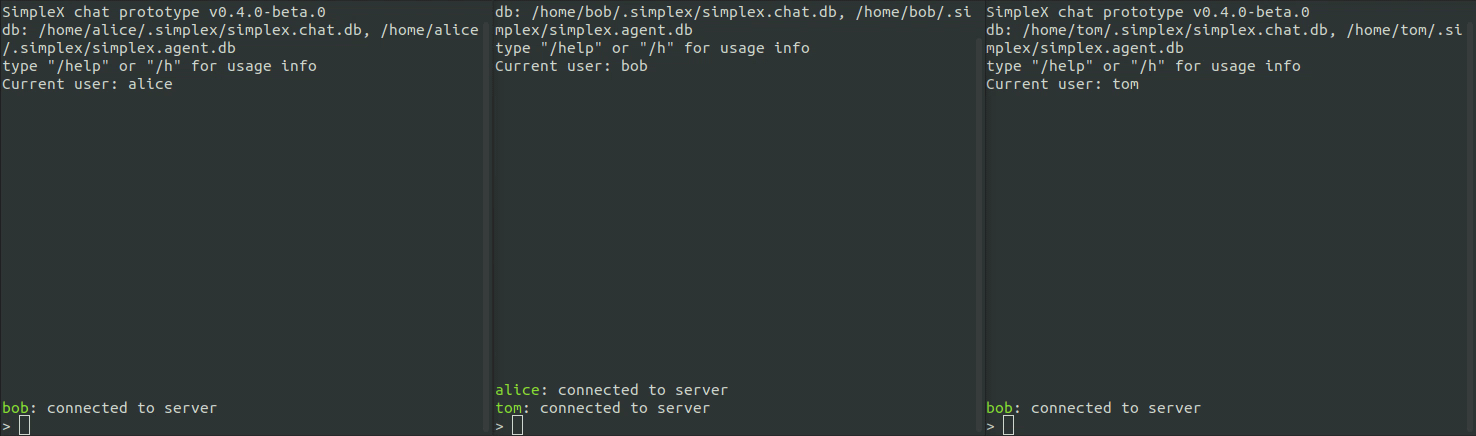Click green 'bob' contact name in tom's pane
This screenshot has height=436, width=1476.
tap(999, 408)
